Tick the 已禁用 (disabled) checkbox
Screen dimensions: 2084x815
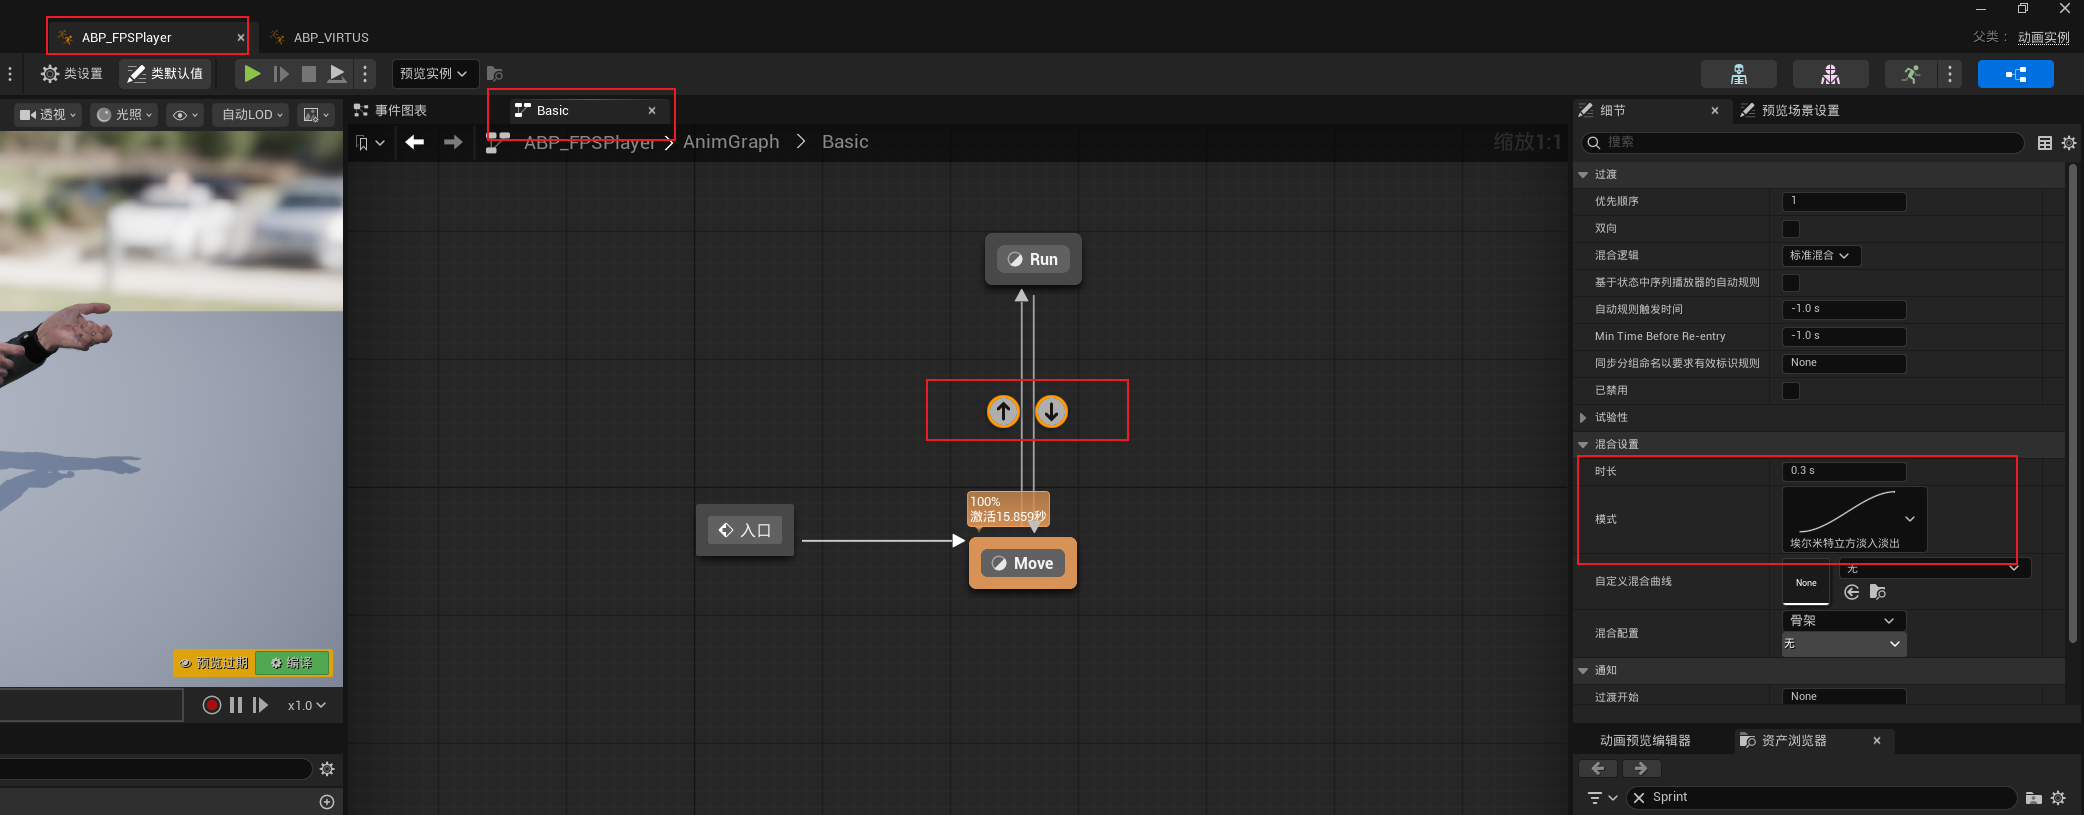(x=1791, y=391)
